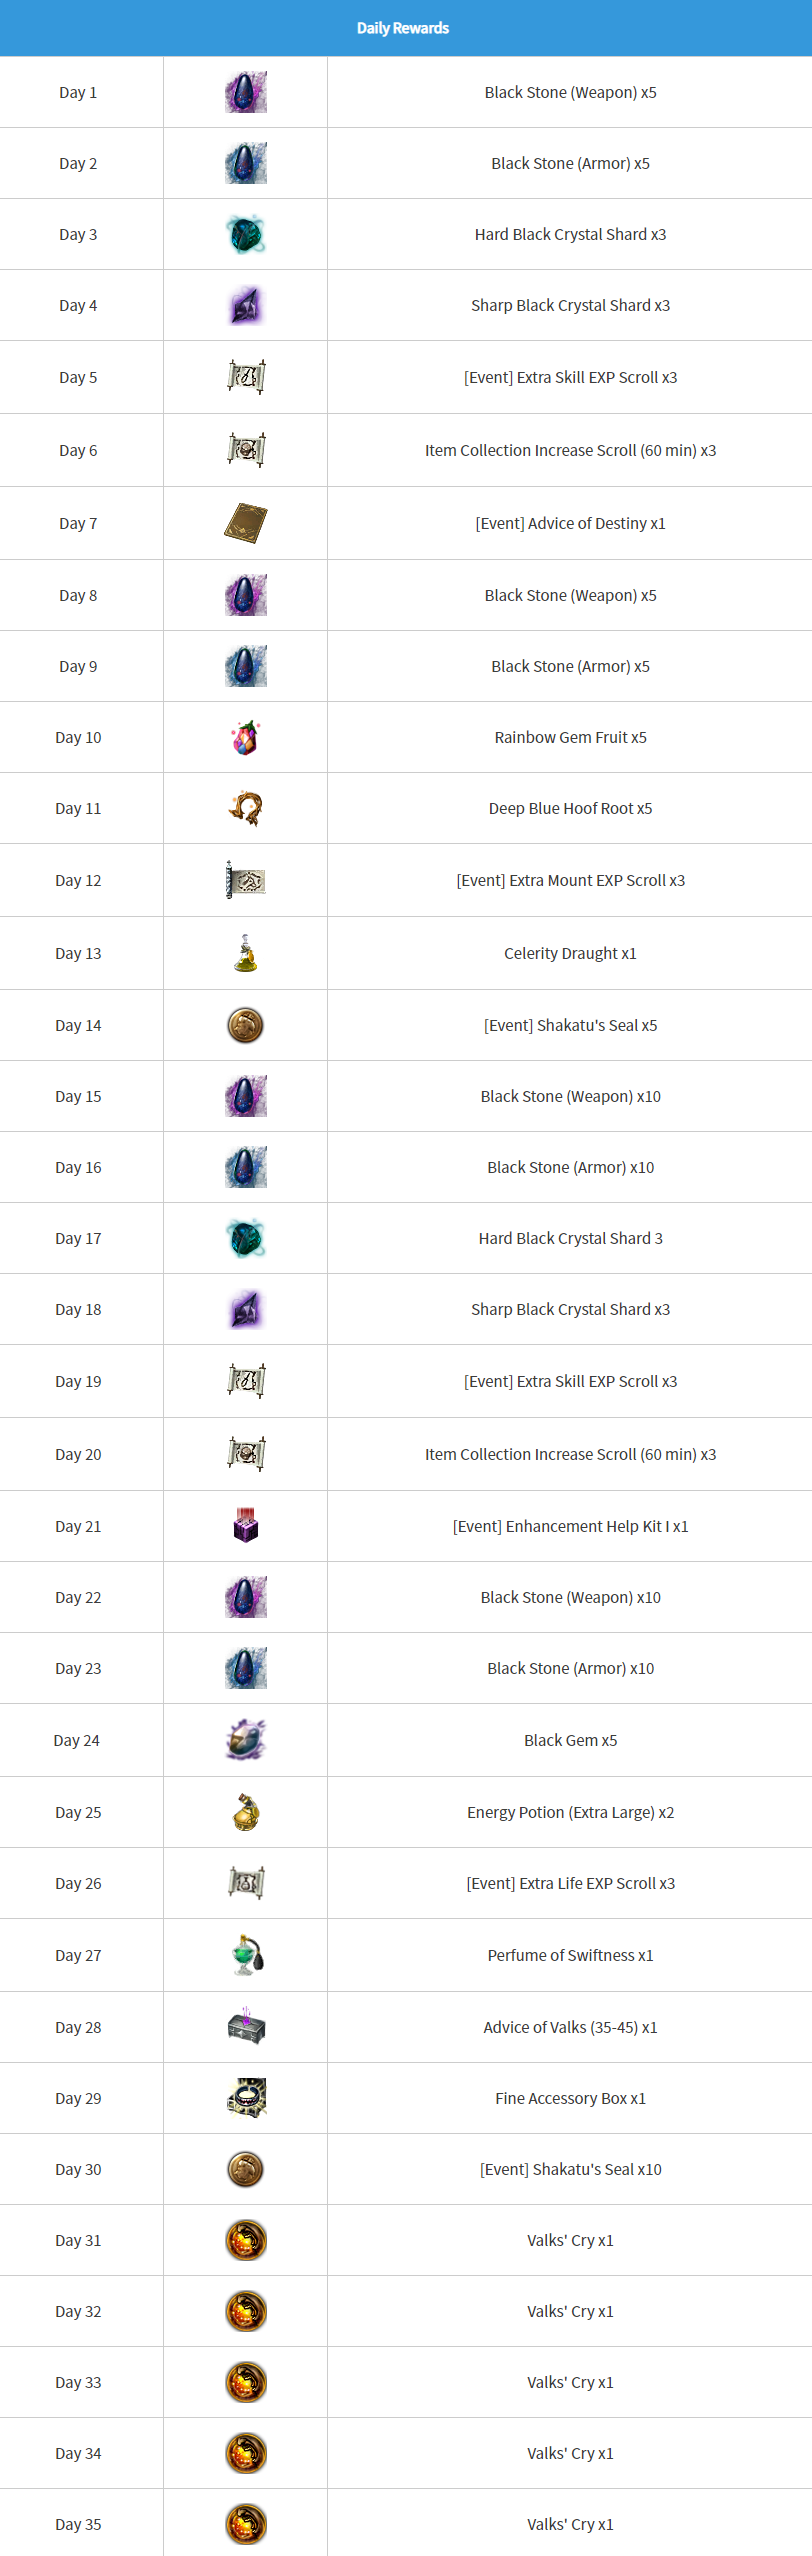The width and height of the screenshot is (812, 2556).
Task: Click the Perfume of Swiftness bottle icon
Action: pyautogui.click(x=245, y=1955)
